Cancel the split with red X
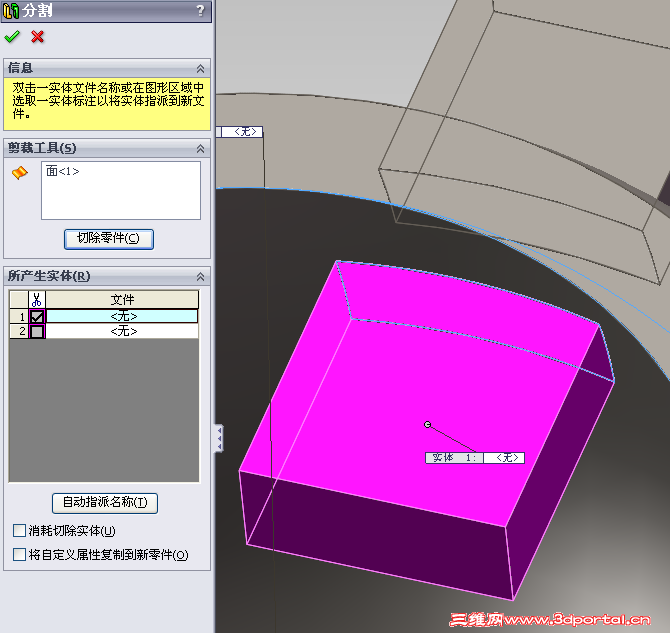The width and height of the screenshot is (670, 633). [x=38, y=37]
